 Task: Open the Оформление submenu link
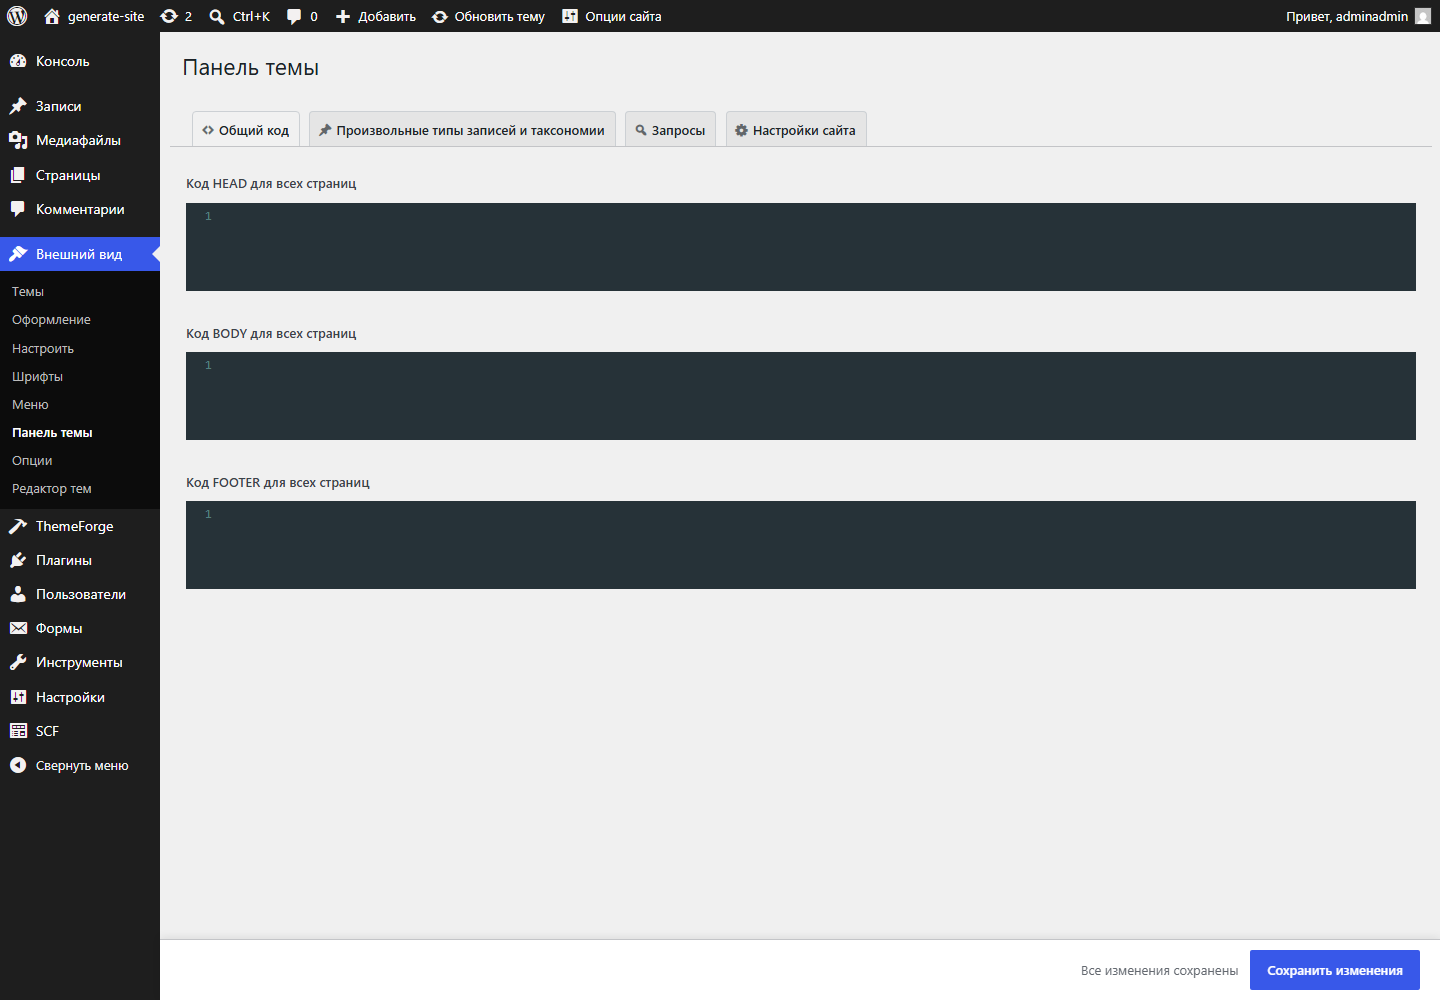[51, 320]
